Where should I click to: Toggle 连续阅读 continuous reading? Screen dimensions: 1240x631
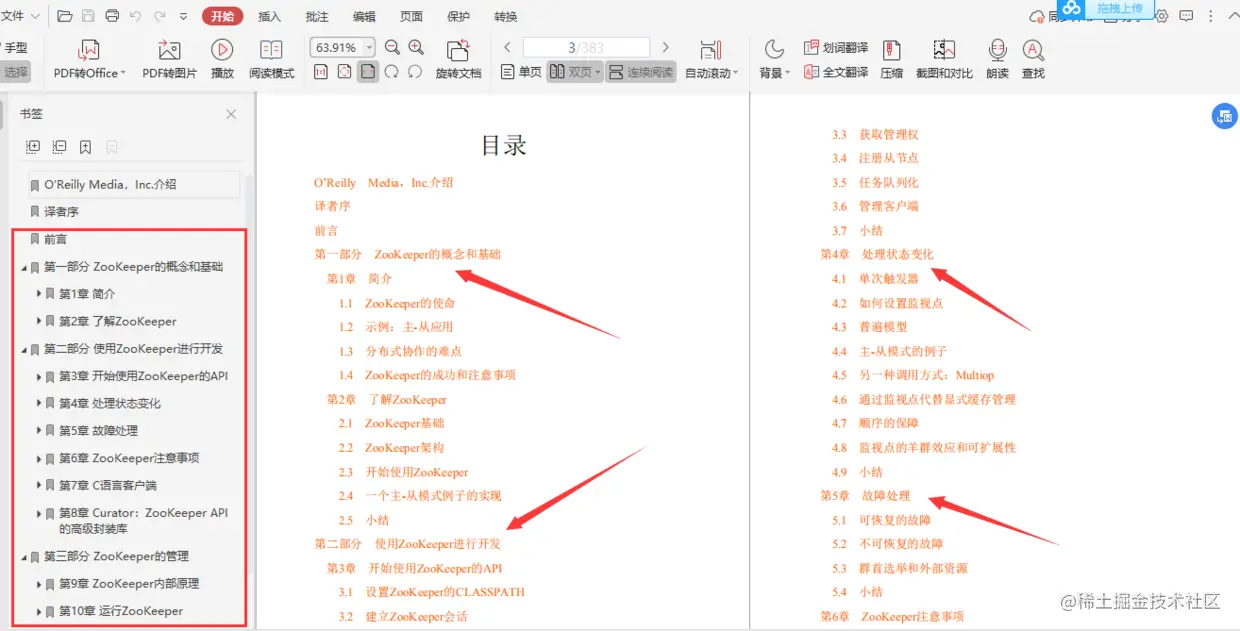[x=641, y=72]
